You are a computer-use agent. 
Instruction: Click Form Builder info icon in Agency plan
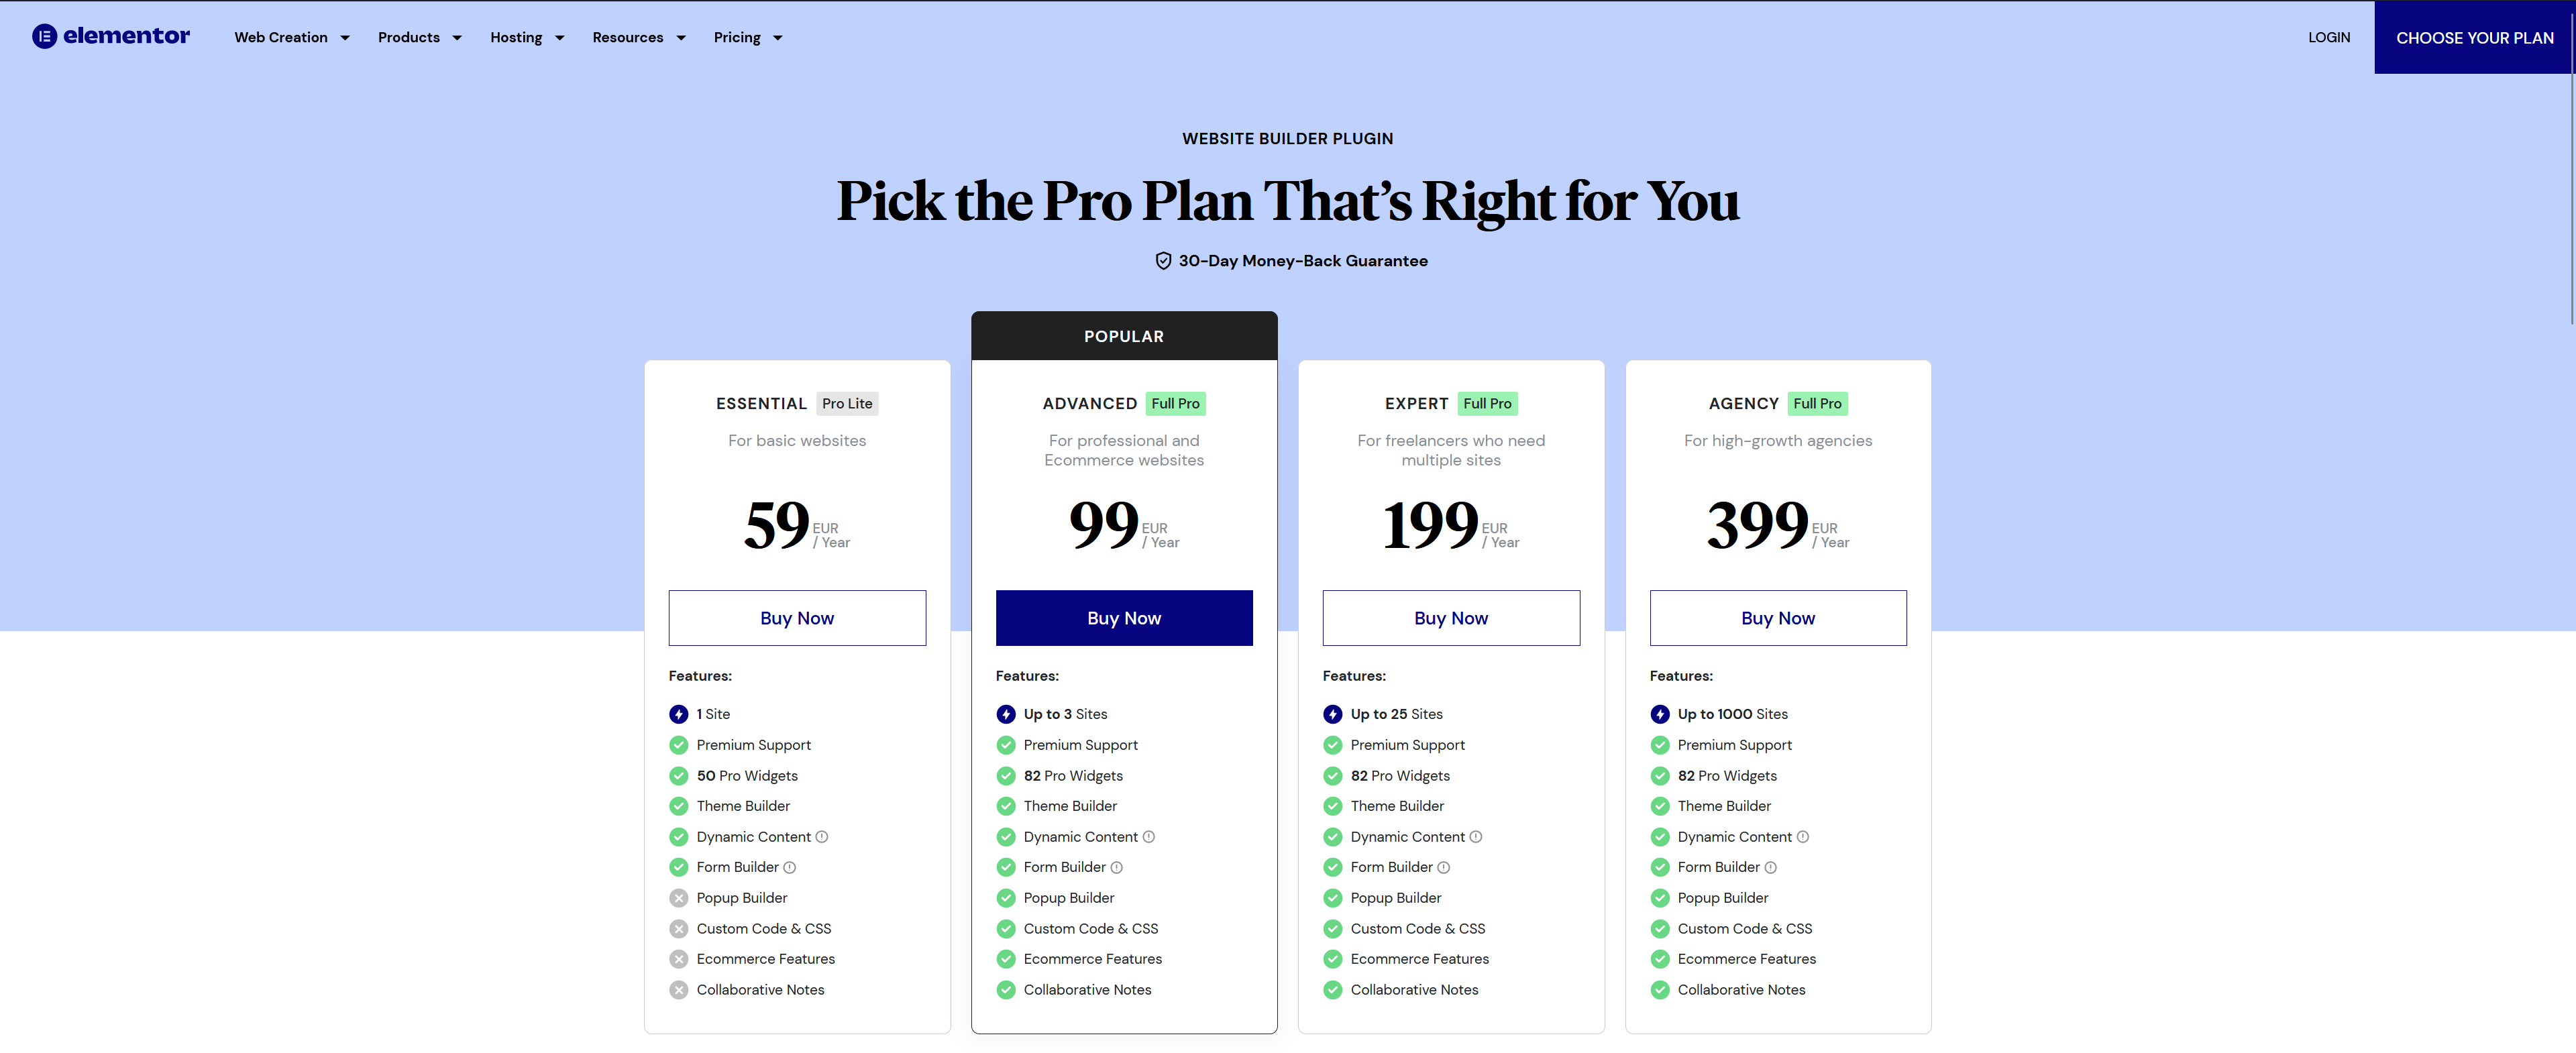[1771, 868]
